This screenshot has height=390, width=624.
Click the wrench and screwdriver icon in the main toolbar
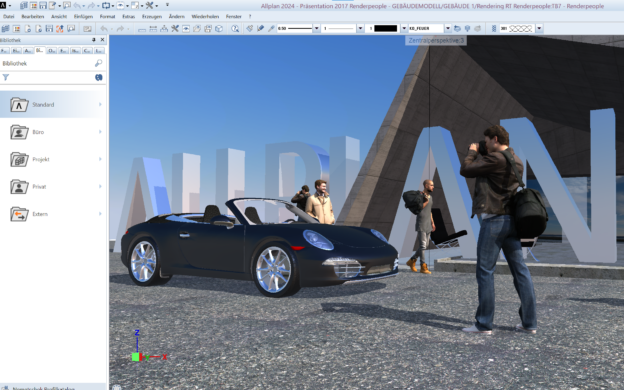coord(175,28)
